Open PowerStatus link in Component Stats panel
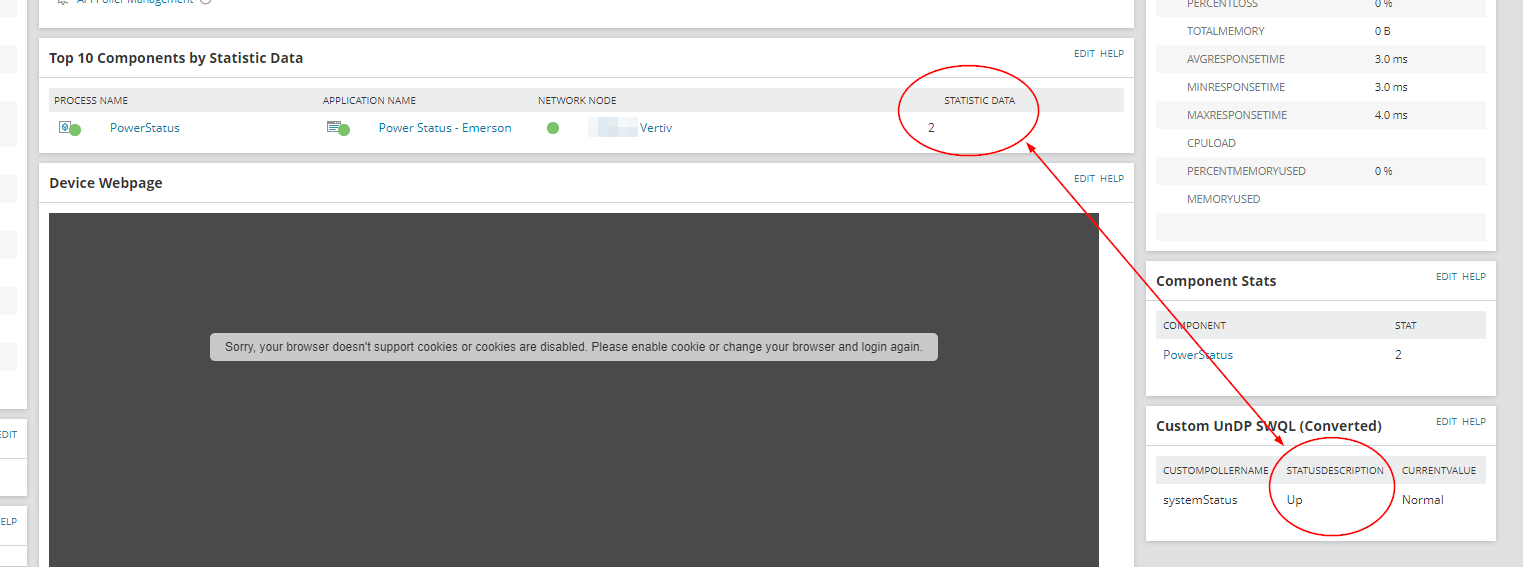This screenshot has width=1523, height=567. pyautogui.click(x=1198, y=355)
